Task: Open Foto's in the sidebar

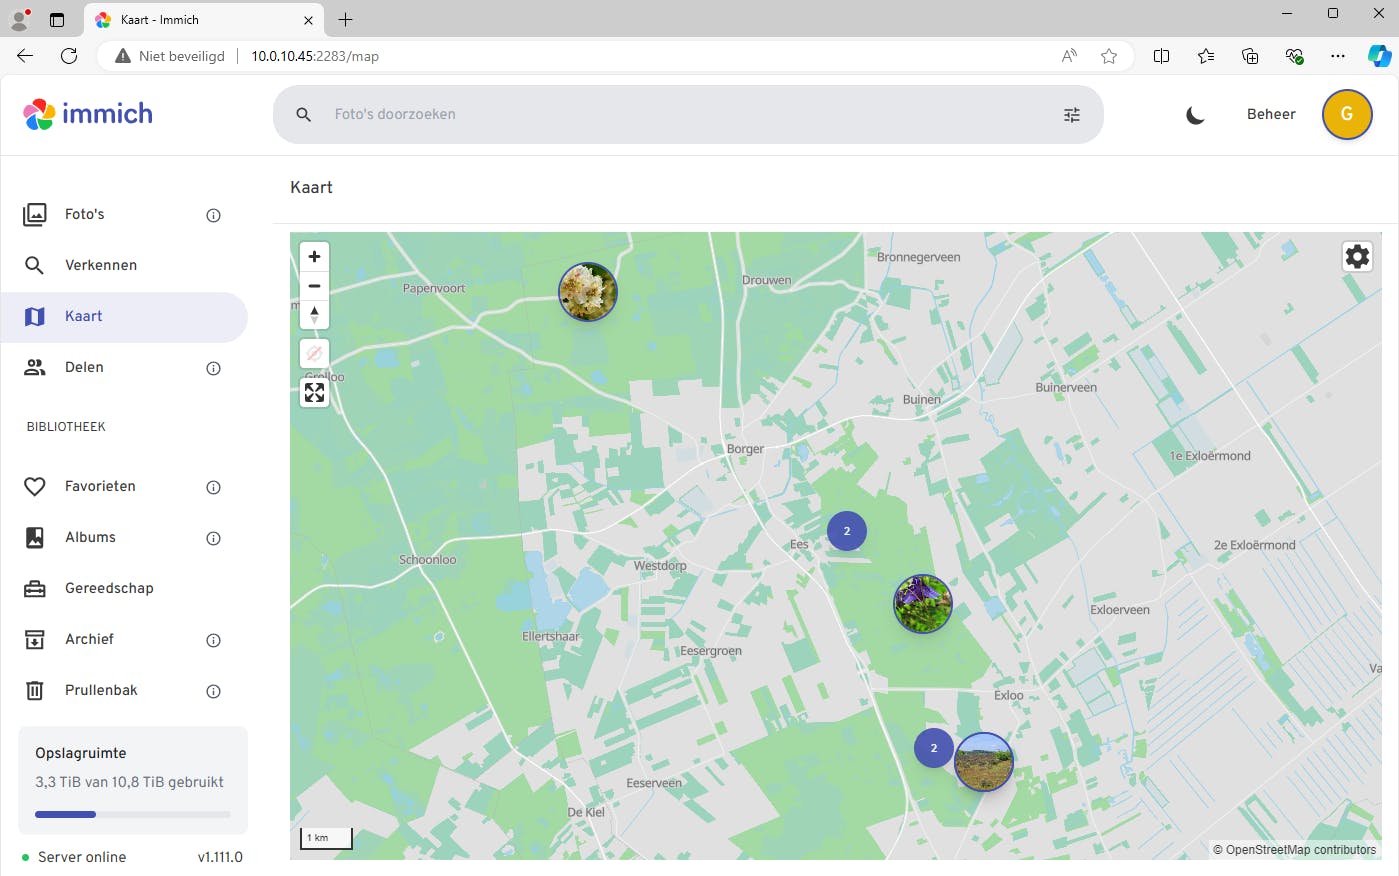Action: tap(125, 214)
